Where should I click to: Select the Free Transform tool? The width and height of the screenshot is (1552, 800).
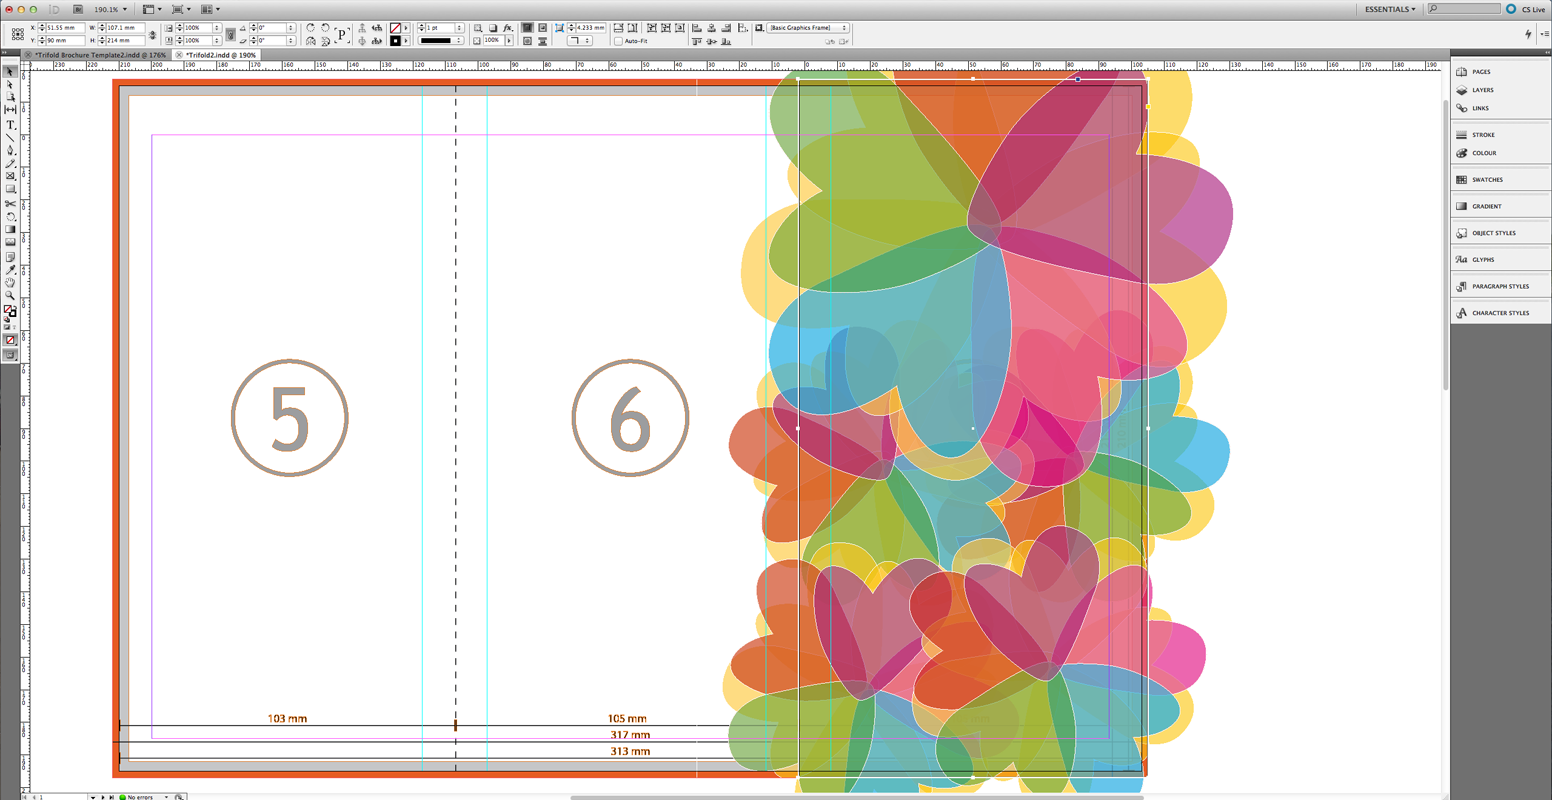coord(10,217)
